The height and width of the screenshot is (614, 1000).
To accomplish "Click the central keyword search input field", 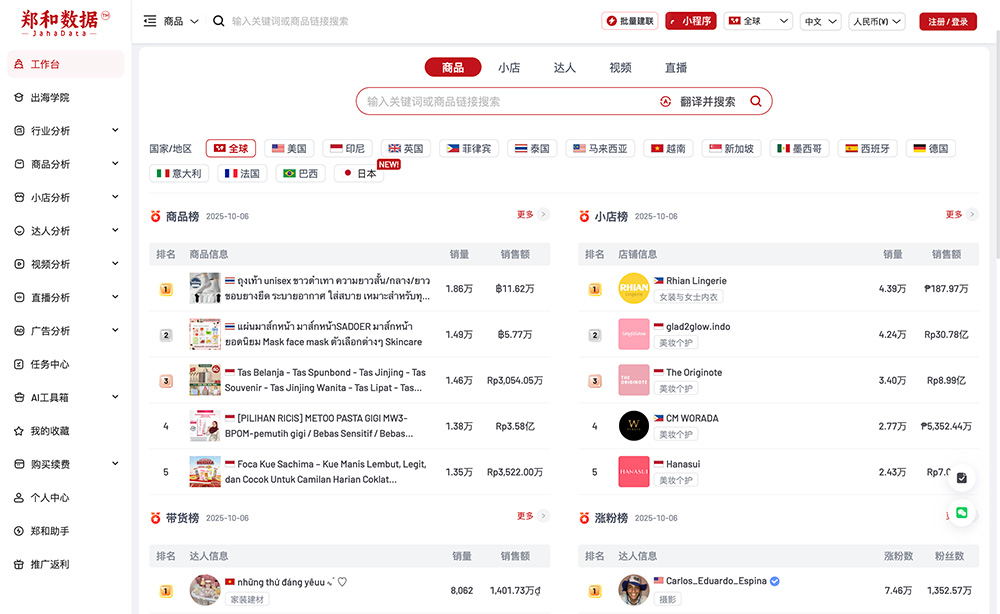I will 505,101.
